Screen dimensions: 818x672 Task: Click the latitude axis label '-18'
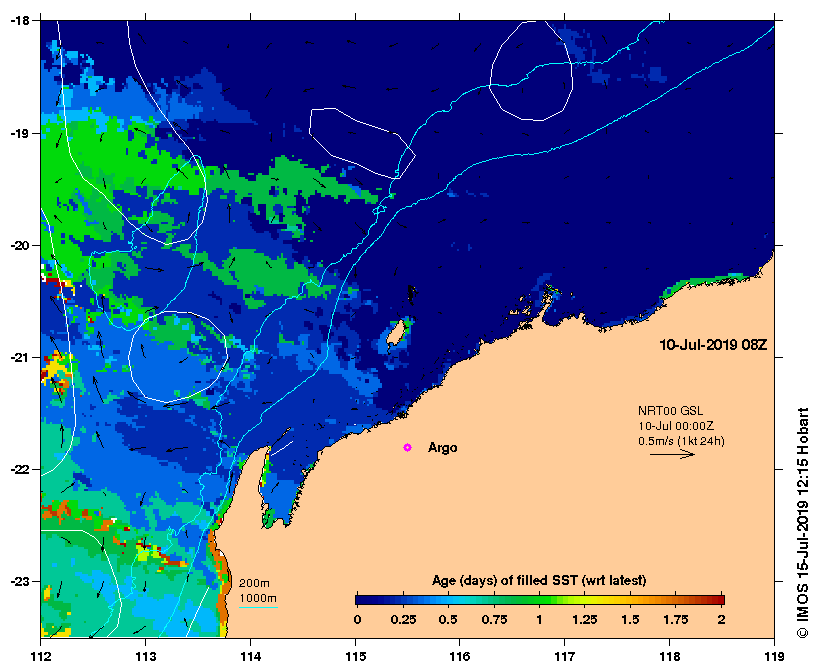pos(18,21)
